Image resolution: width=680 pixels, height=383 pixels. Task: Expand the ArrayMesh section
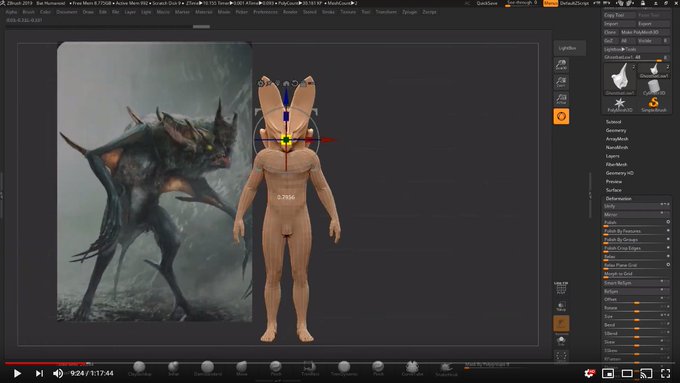pyautogui.click(x=617, y=139)
